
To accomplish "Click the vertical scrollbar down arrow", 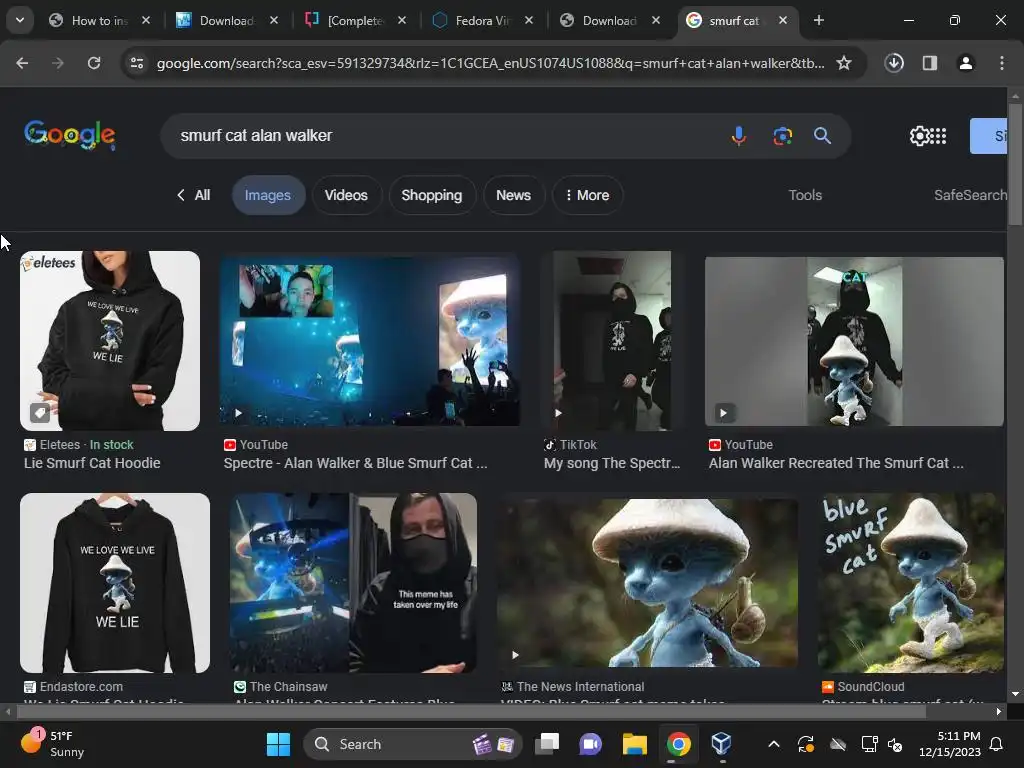I will point(1015,694).
